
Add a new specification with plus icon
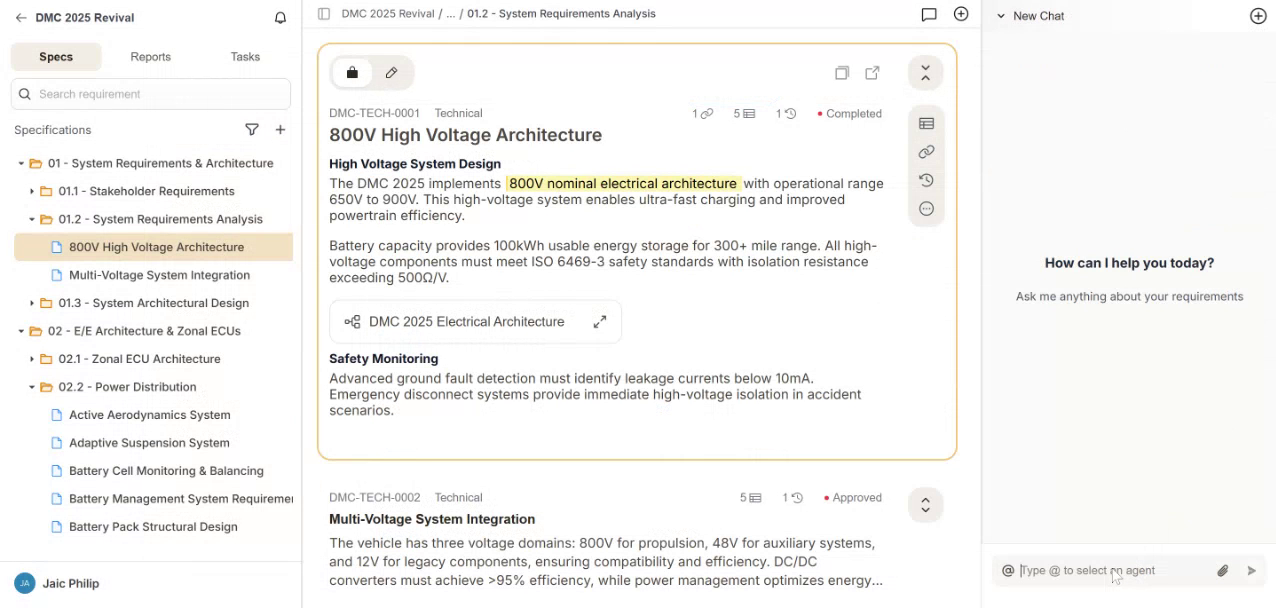[280, 130]
